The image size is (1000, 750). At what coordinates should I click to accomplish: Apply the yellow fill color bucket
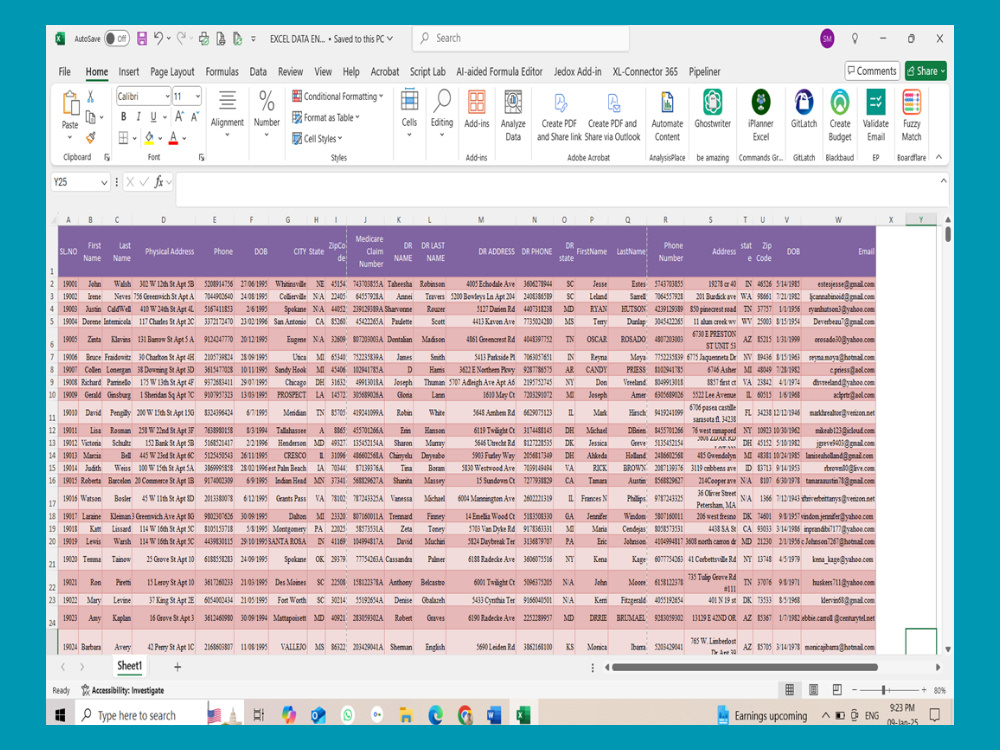149,138
